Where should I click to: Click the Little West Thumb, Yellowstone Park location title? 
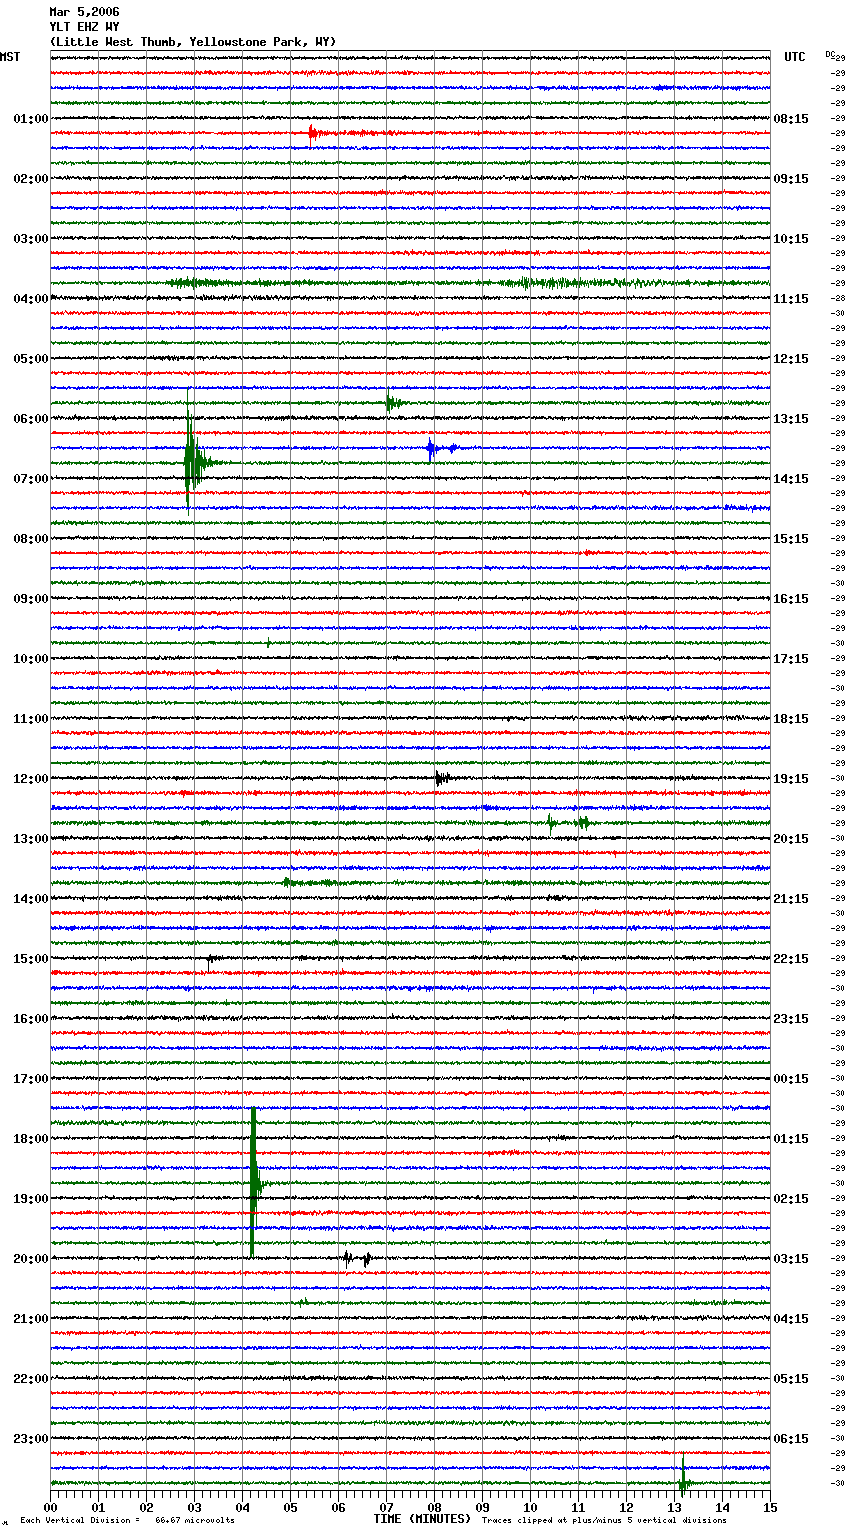click(x=193, y=42)
